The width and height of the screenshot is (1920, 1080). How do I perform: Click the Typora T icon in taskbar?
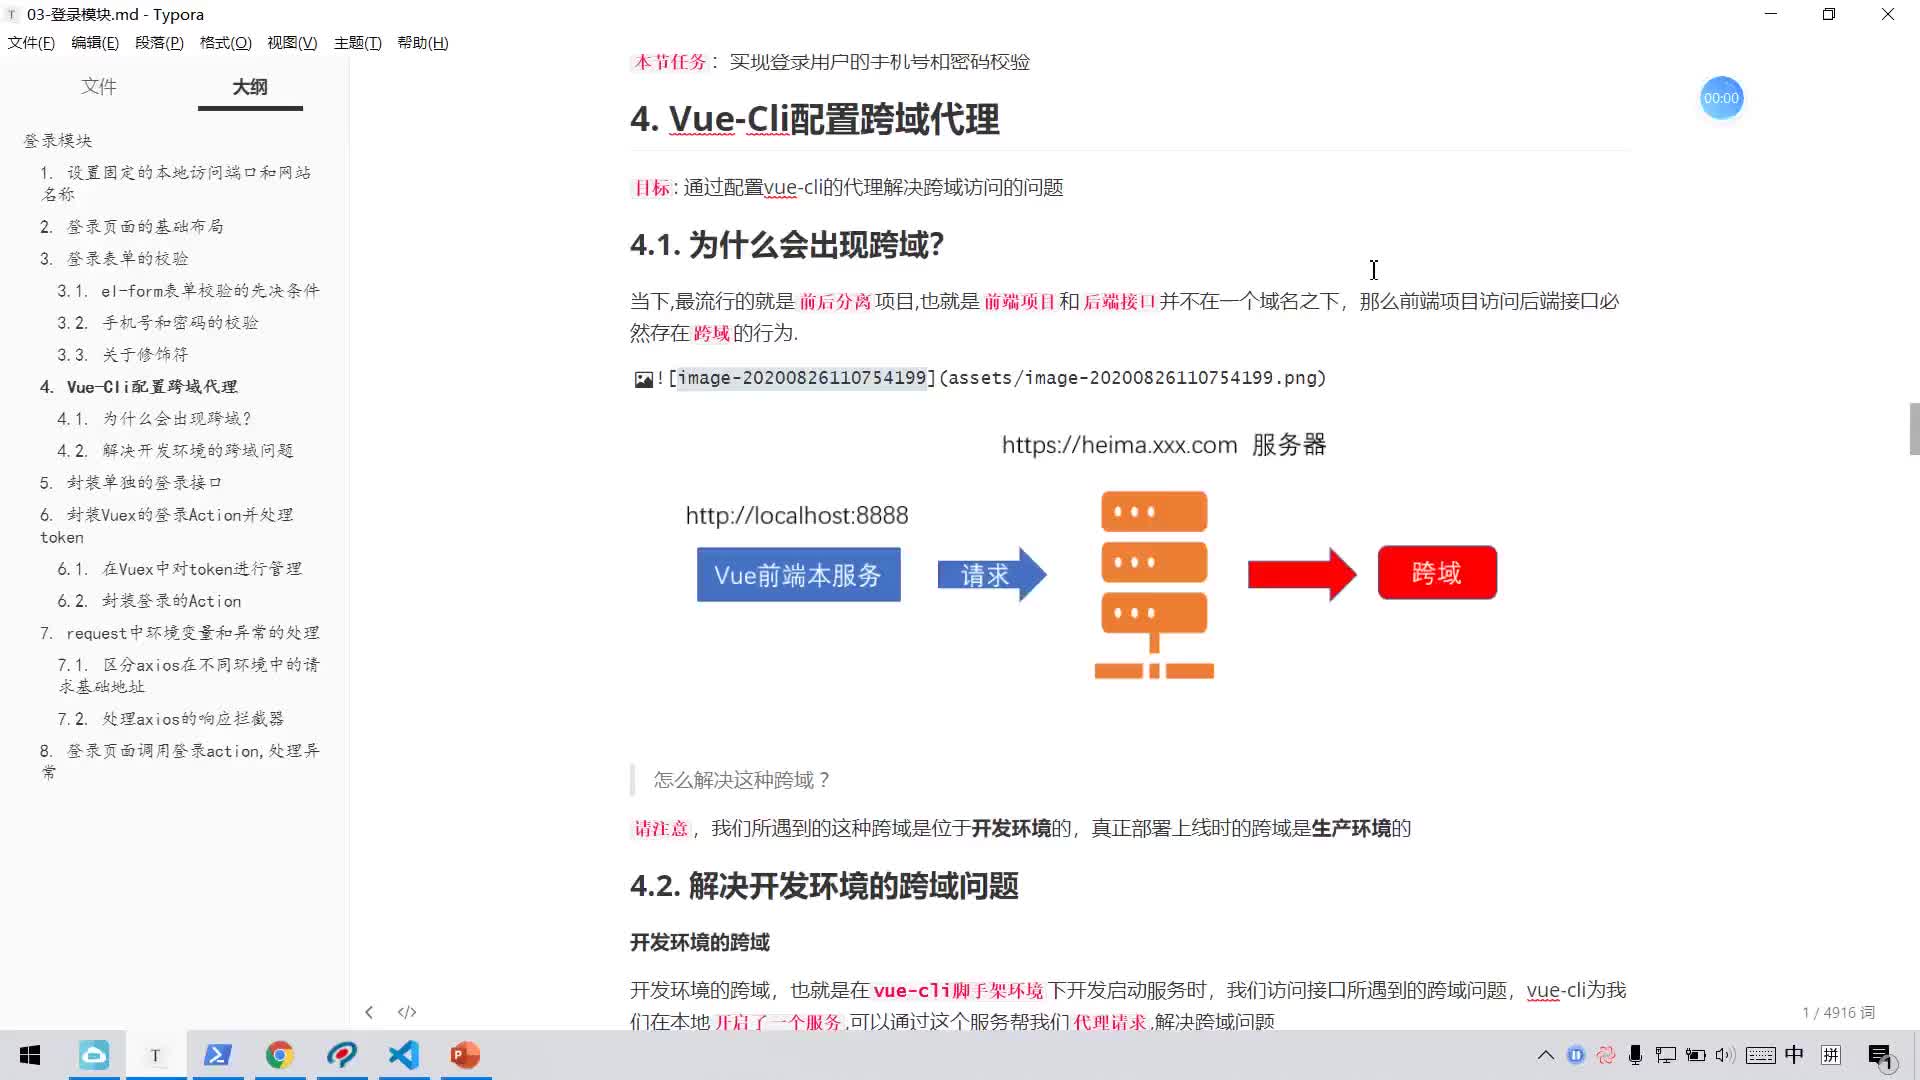[157, 1055]
